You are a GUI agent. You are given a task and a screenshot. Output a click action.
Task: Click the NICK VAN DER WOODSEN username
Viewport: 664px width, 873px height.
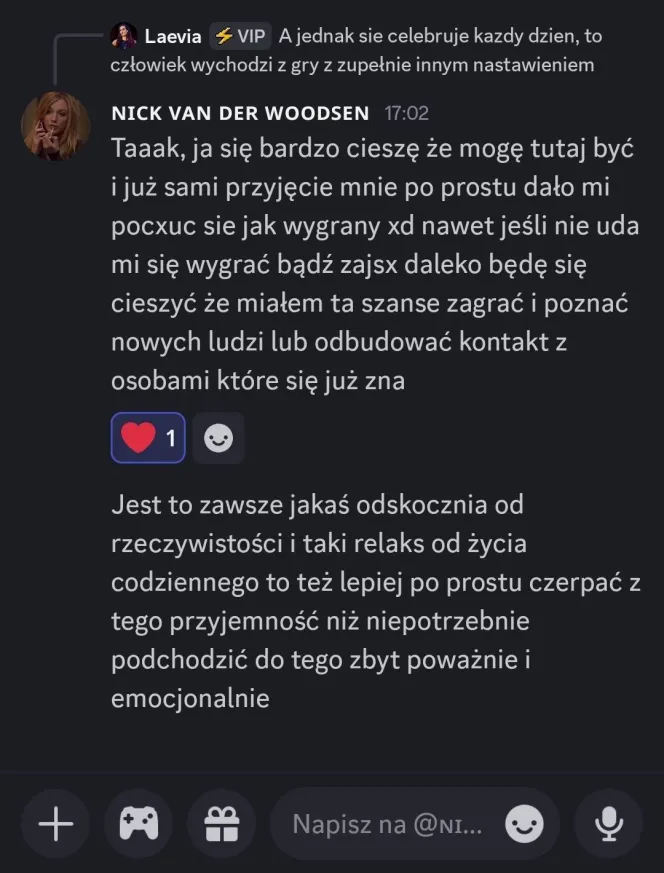click(x=240, y=113)
